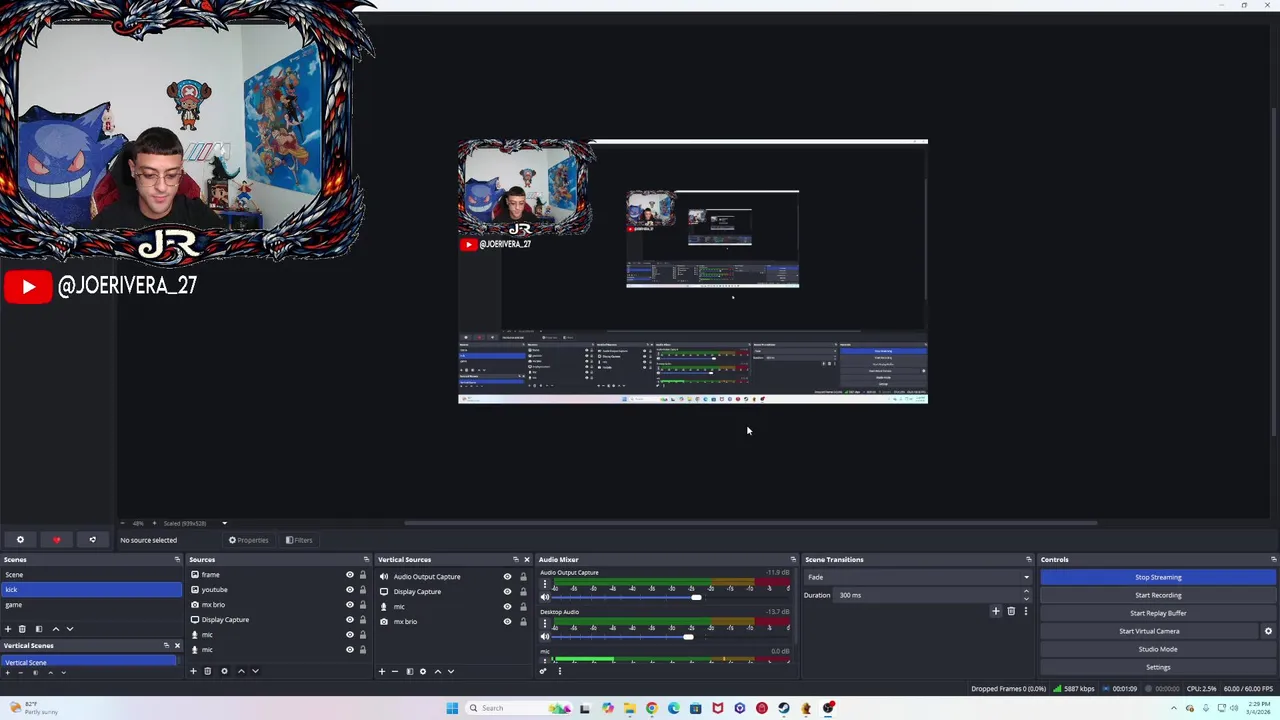Open Audio Output Capture options menu dots
The image size is (1280, 720).
click(545, 584)
